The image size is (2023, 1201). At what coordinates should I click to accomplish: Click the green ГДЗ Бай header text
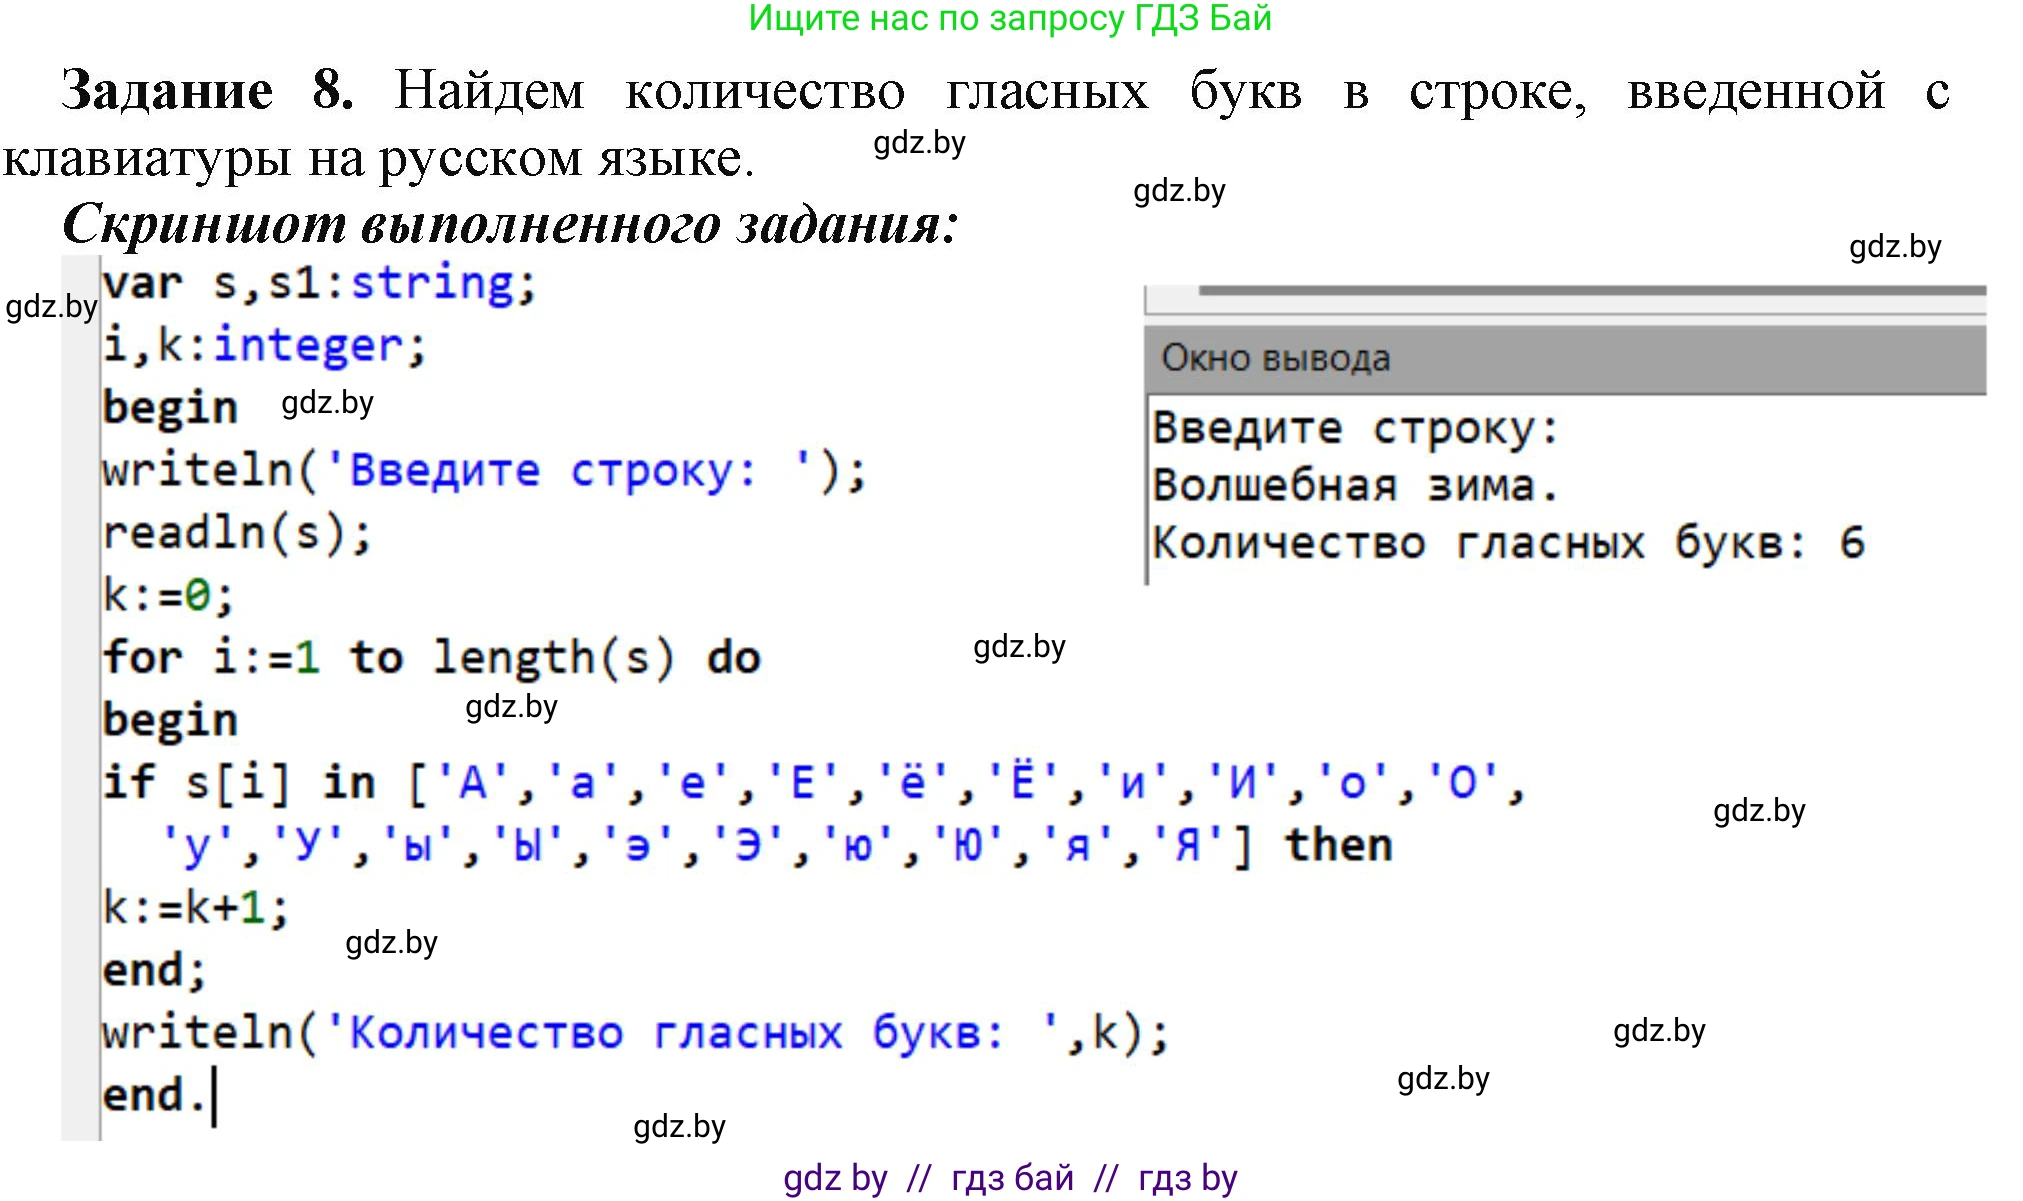(1010, 22)
